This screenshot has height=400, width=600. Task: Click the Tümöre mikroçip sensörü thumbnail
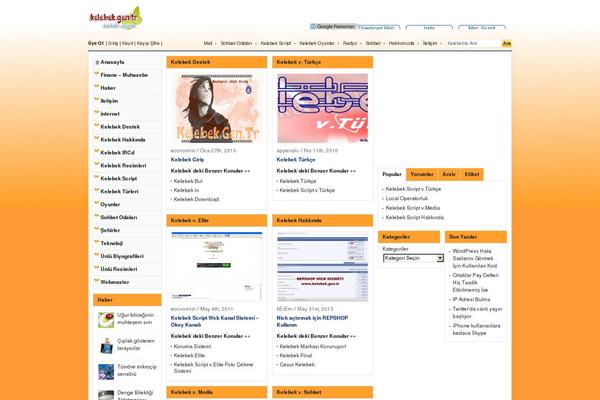[106, 371]
